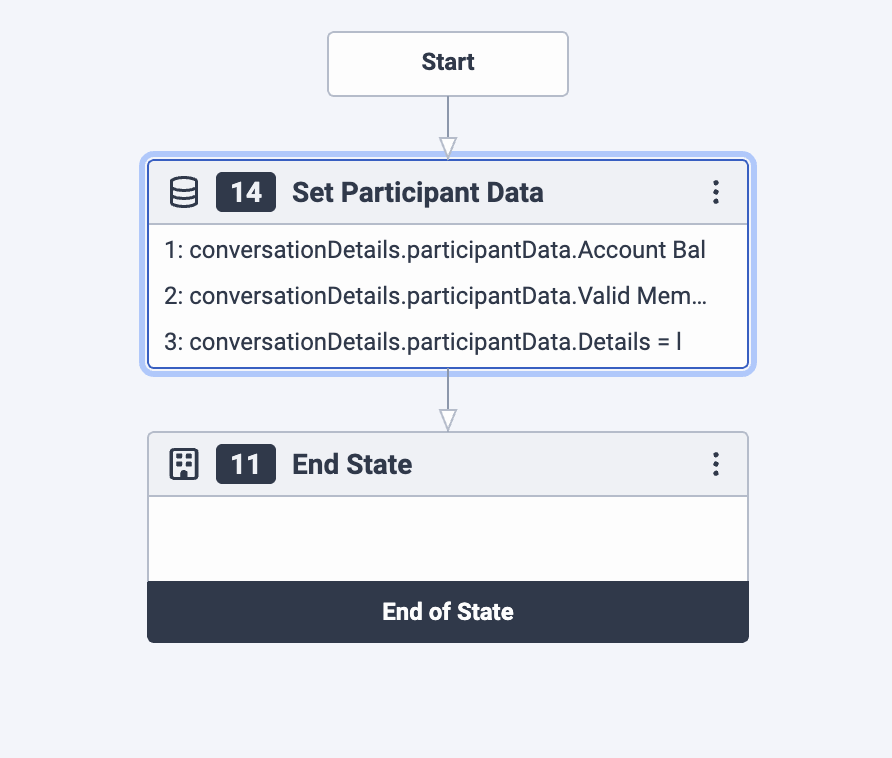
Task: Click the empty body of End State
Action: (448, 538)
